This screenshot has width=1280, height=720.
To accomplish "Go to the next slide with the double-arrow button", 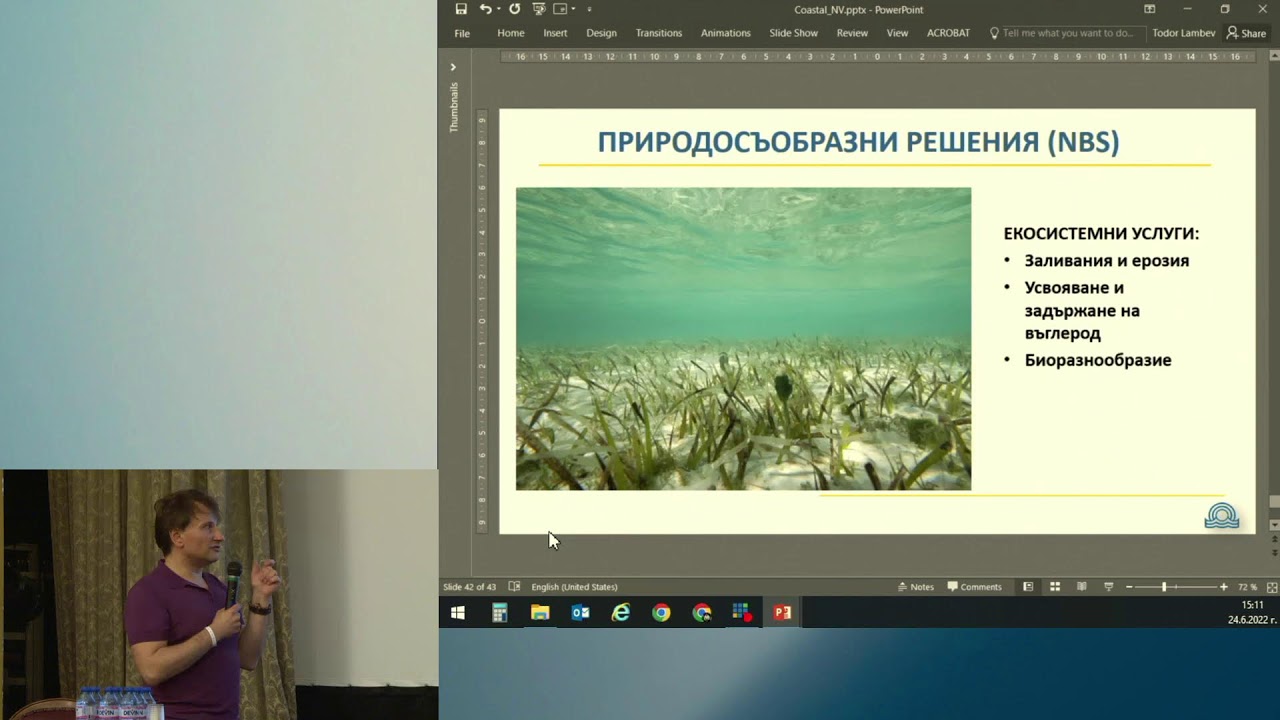I will 1274,552.
